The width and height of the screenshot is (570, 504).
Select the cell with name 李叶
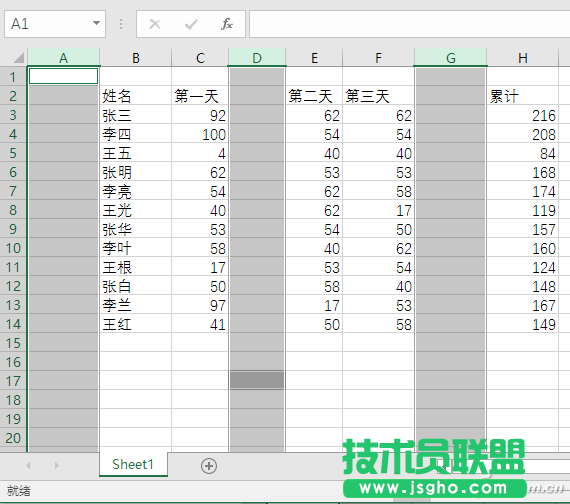(x=136, y=248)
